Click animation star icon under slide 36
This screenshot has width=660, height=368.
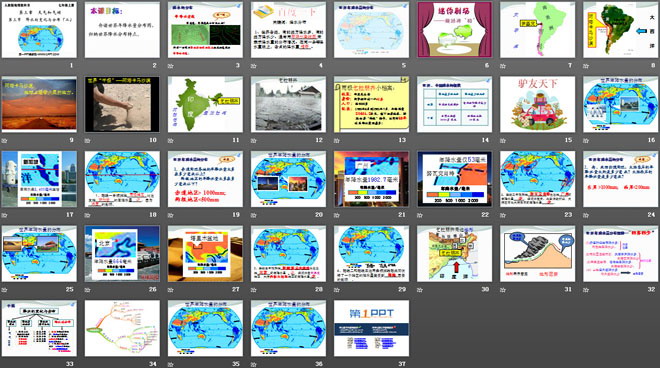pos(253,364)
